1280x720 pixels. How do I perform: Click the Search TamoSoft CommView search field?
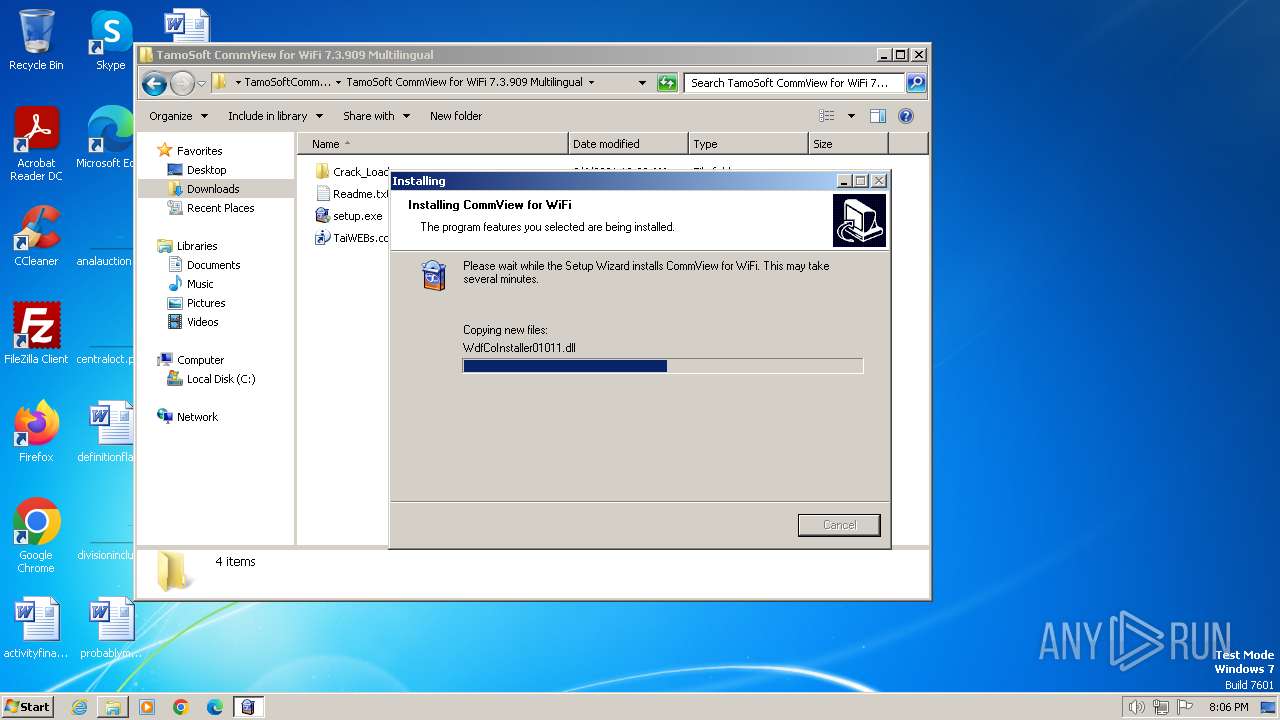[794, 83]
